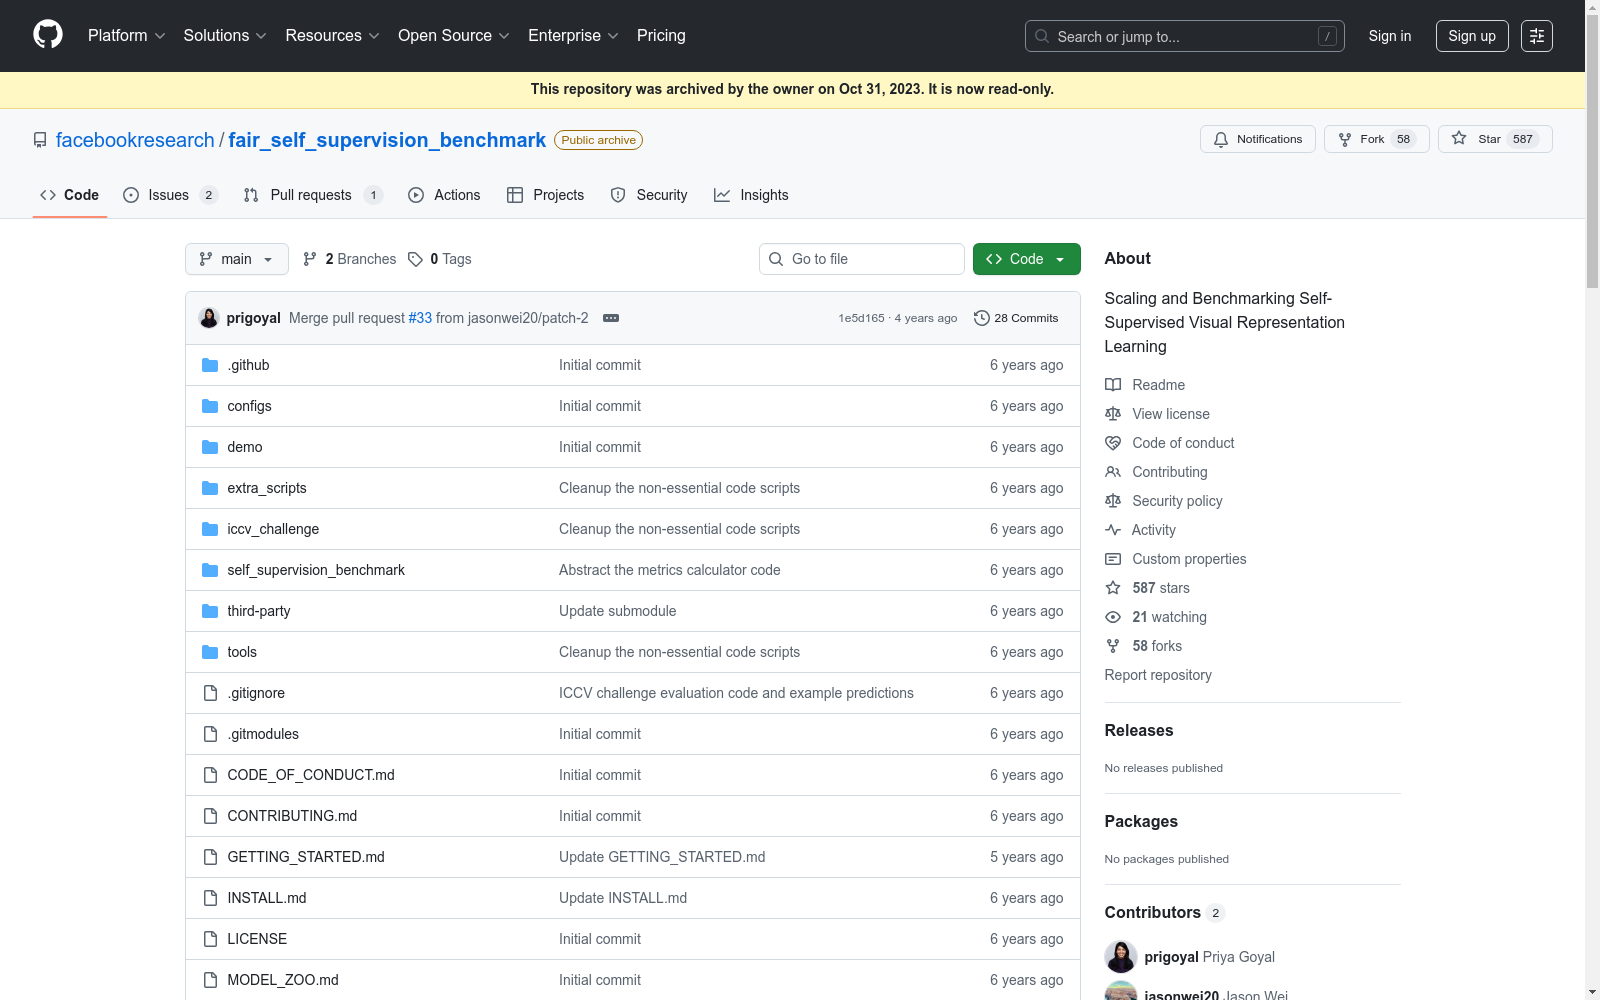Viewport: 1600px width, 1000px height.
Task: Click the iccv_challenge folder icon
Action: 210,529
